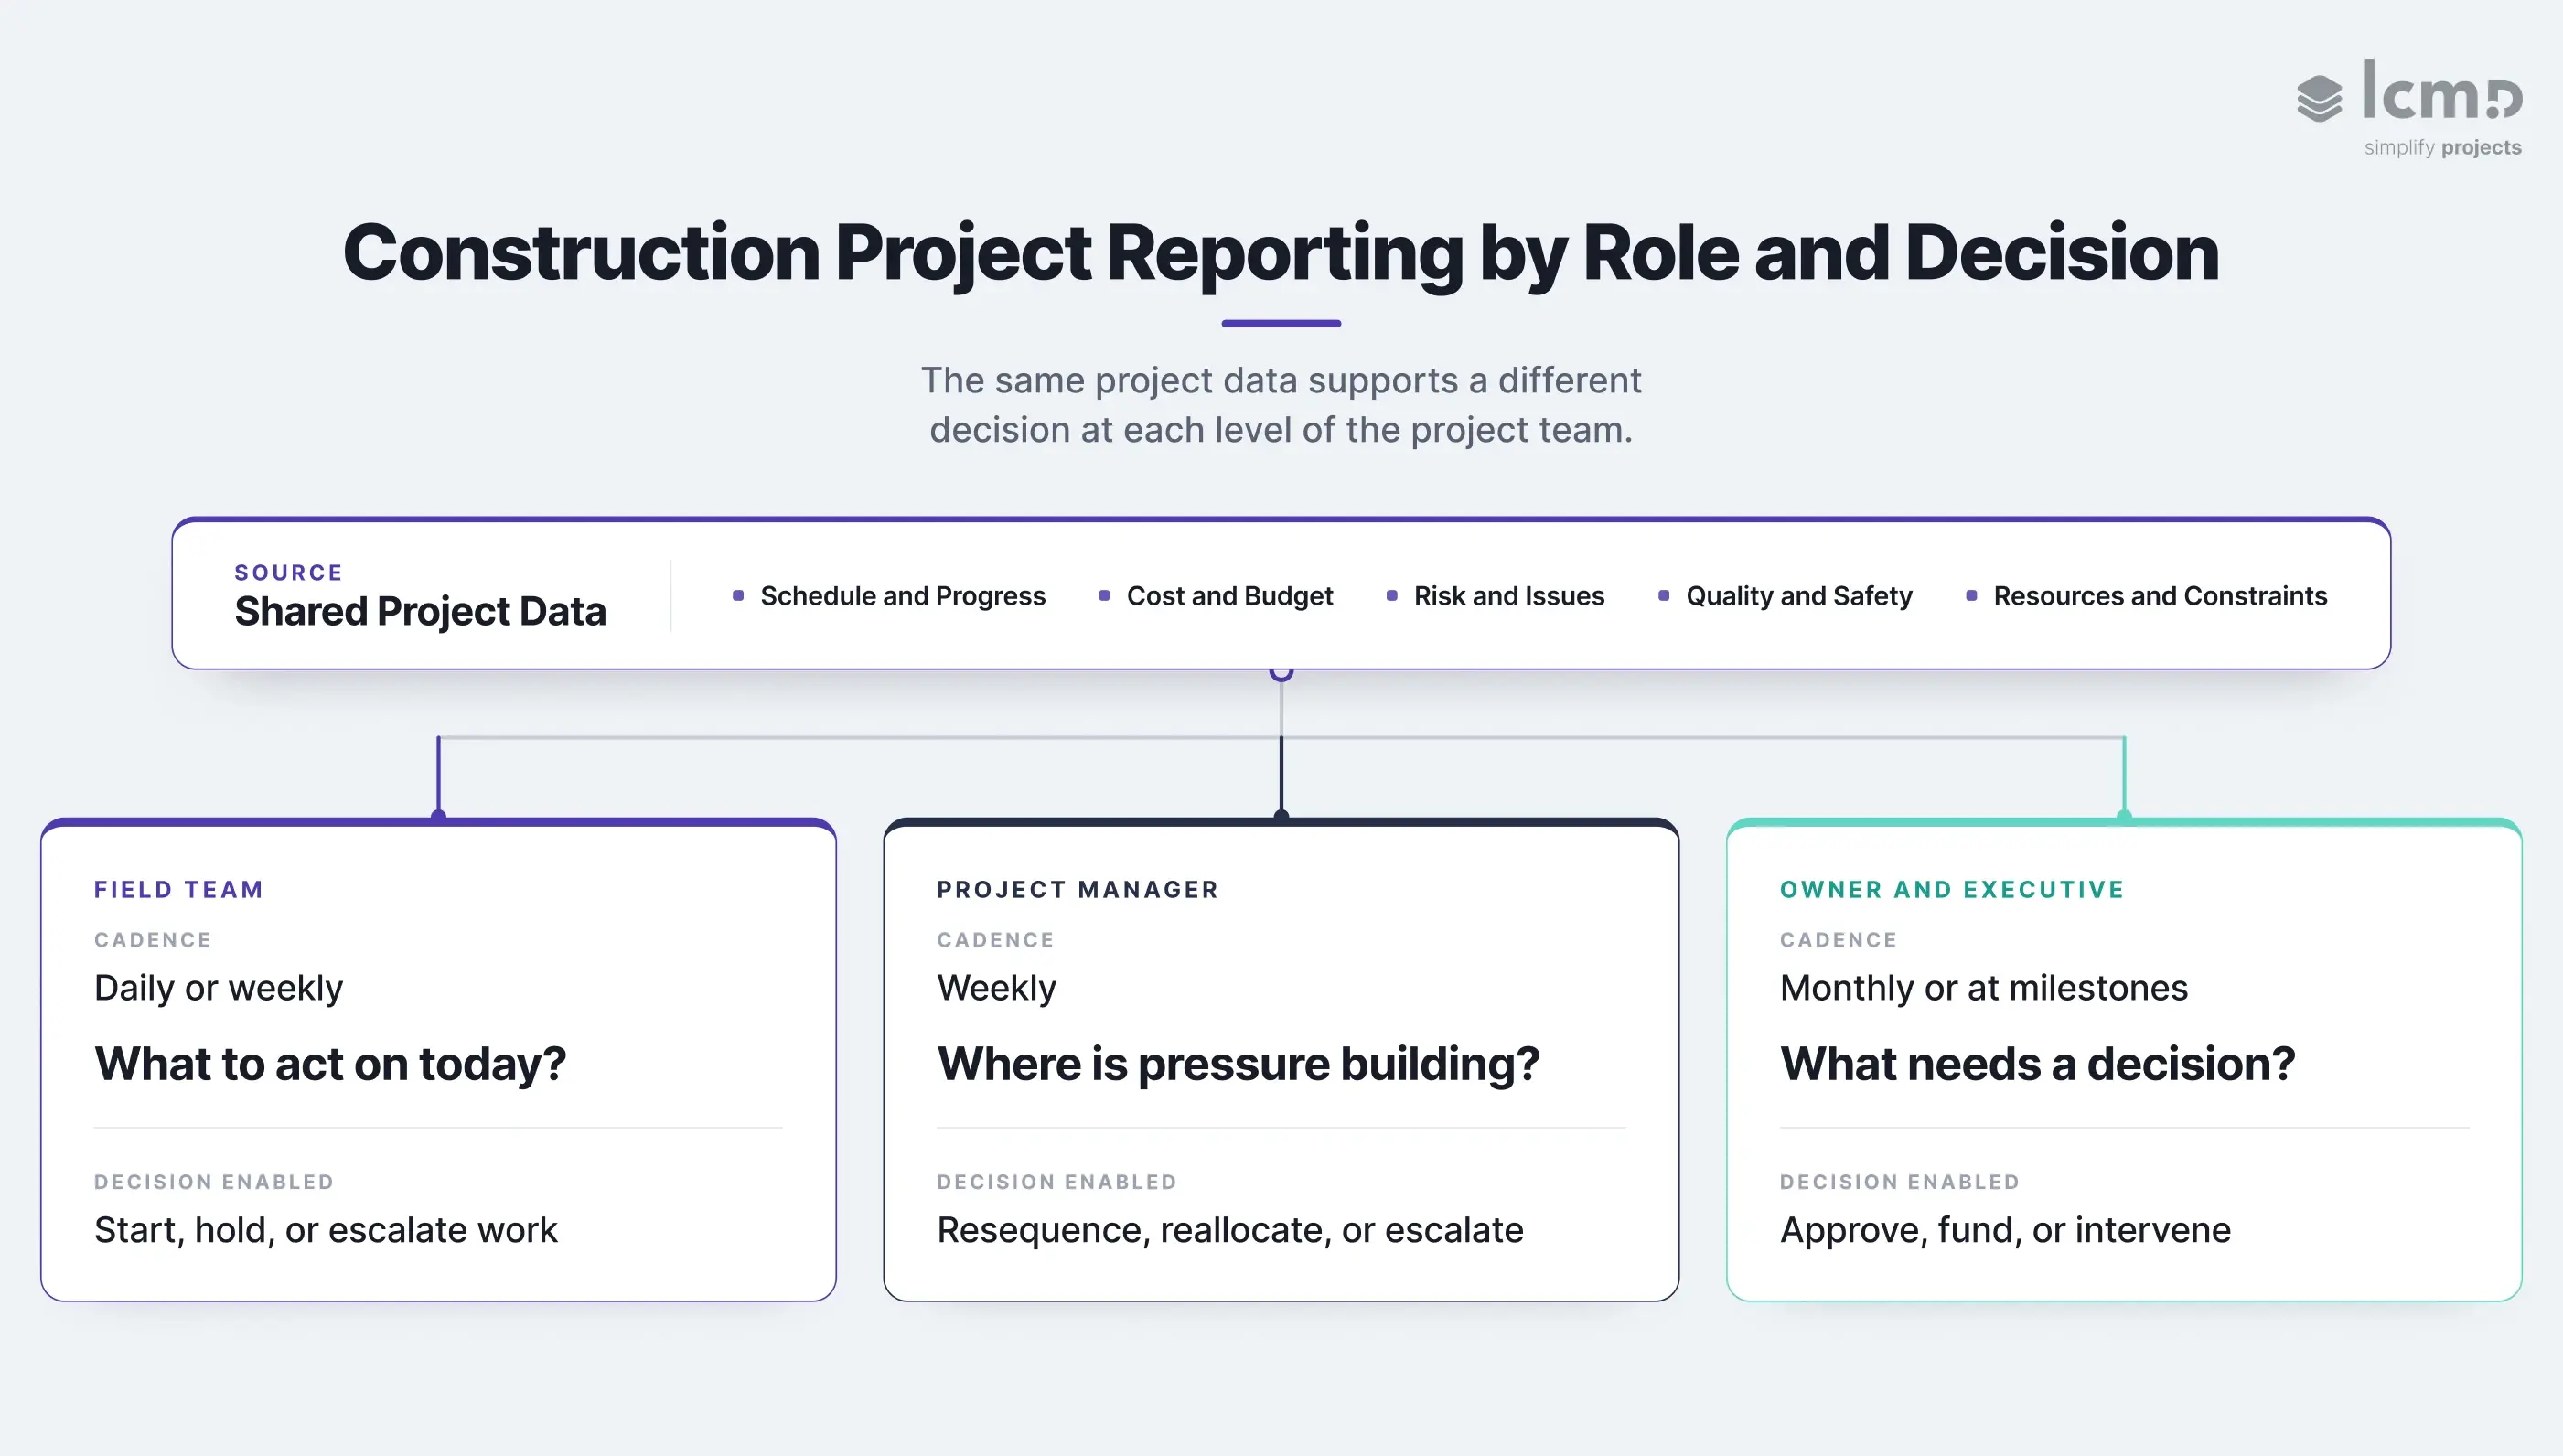Click the subtitle starting 'The same project data supports'
Viewport: 2563px width, 1456px height.
tap(1281, 405)
